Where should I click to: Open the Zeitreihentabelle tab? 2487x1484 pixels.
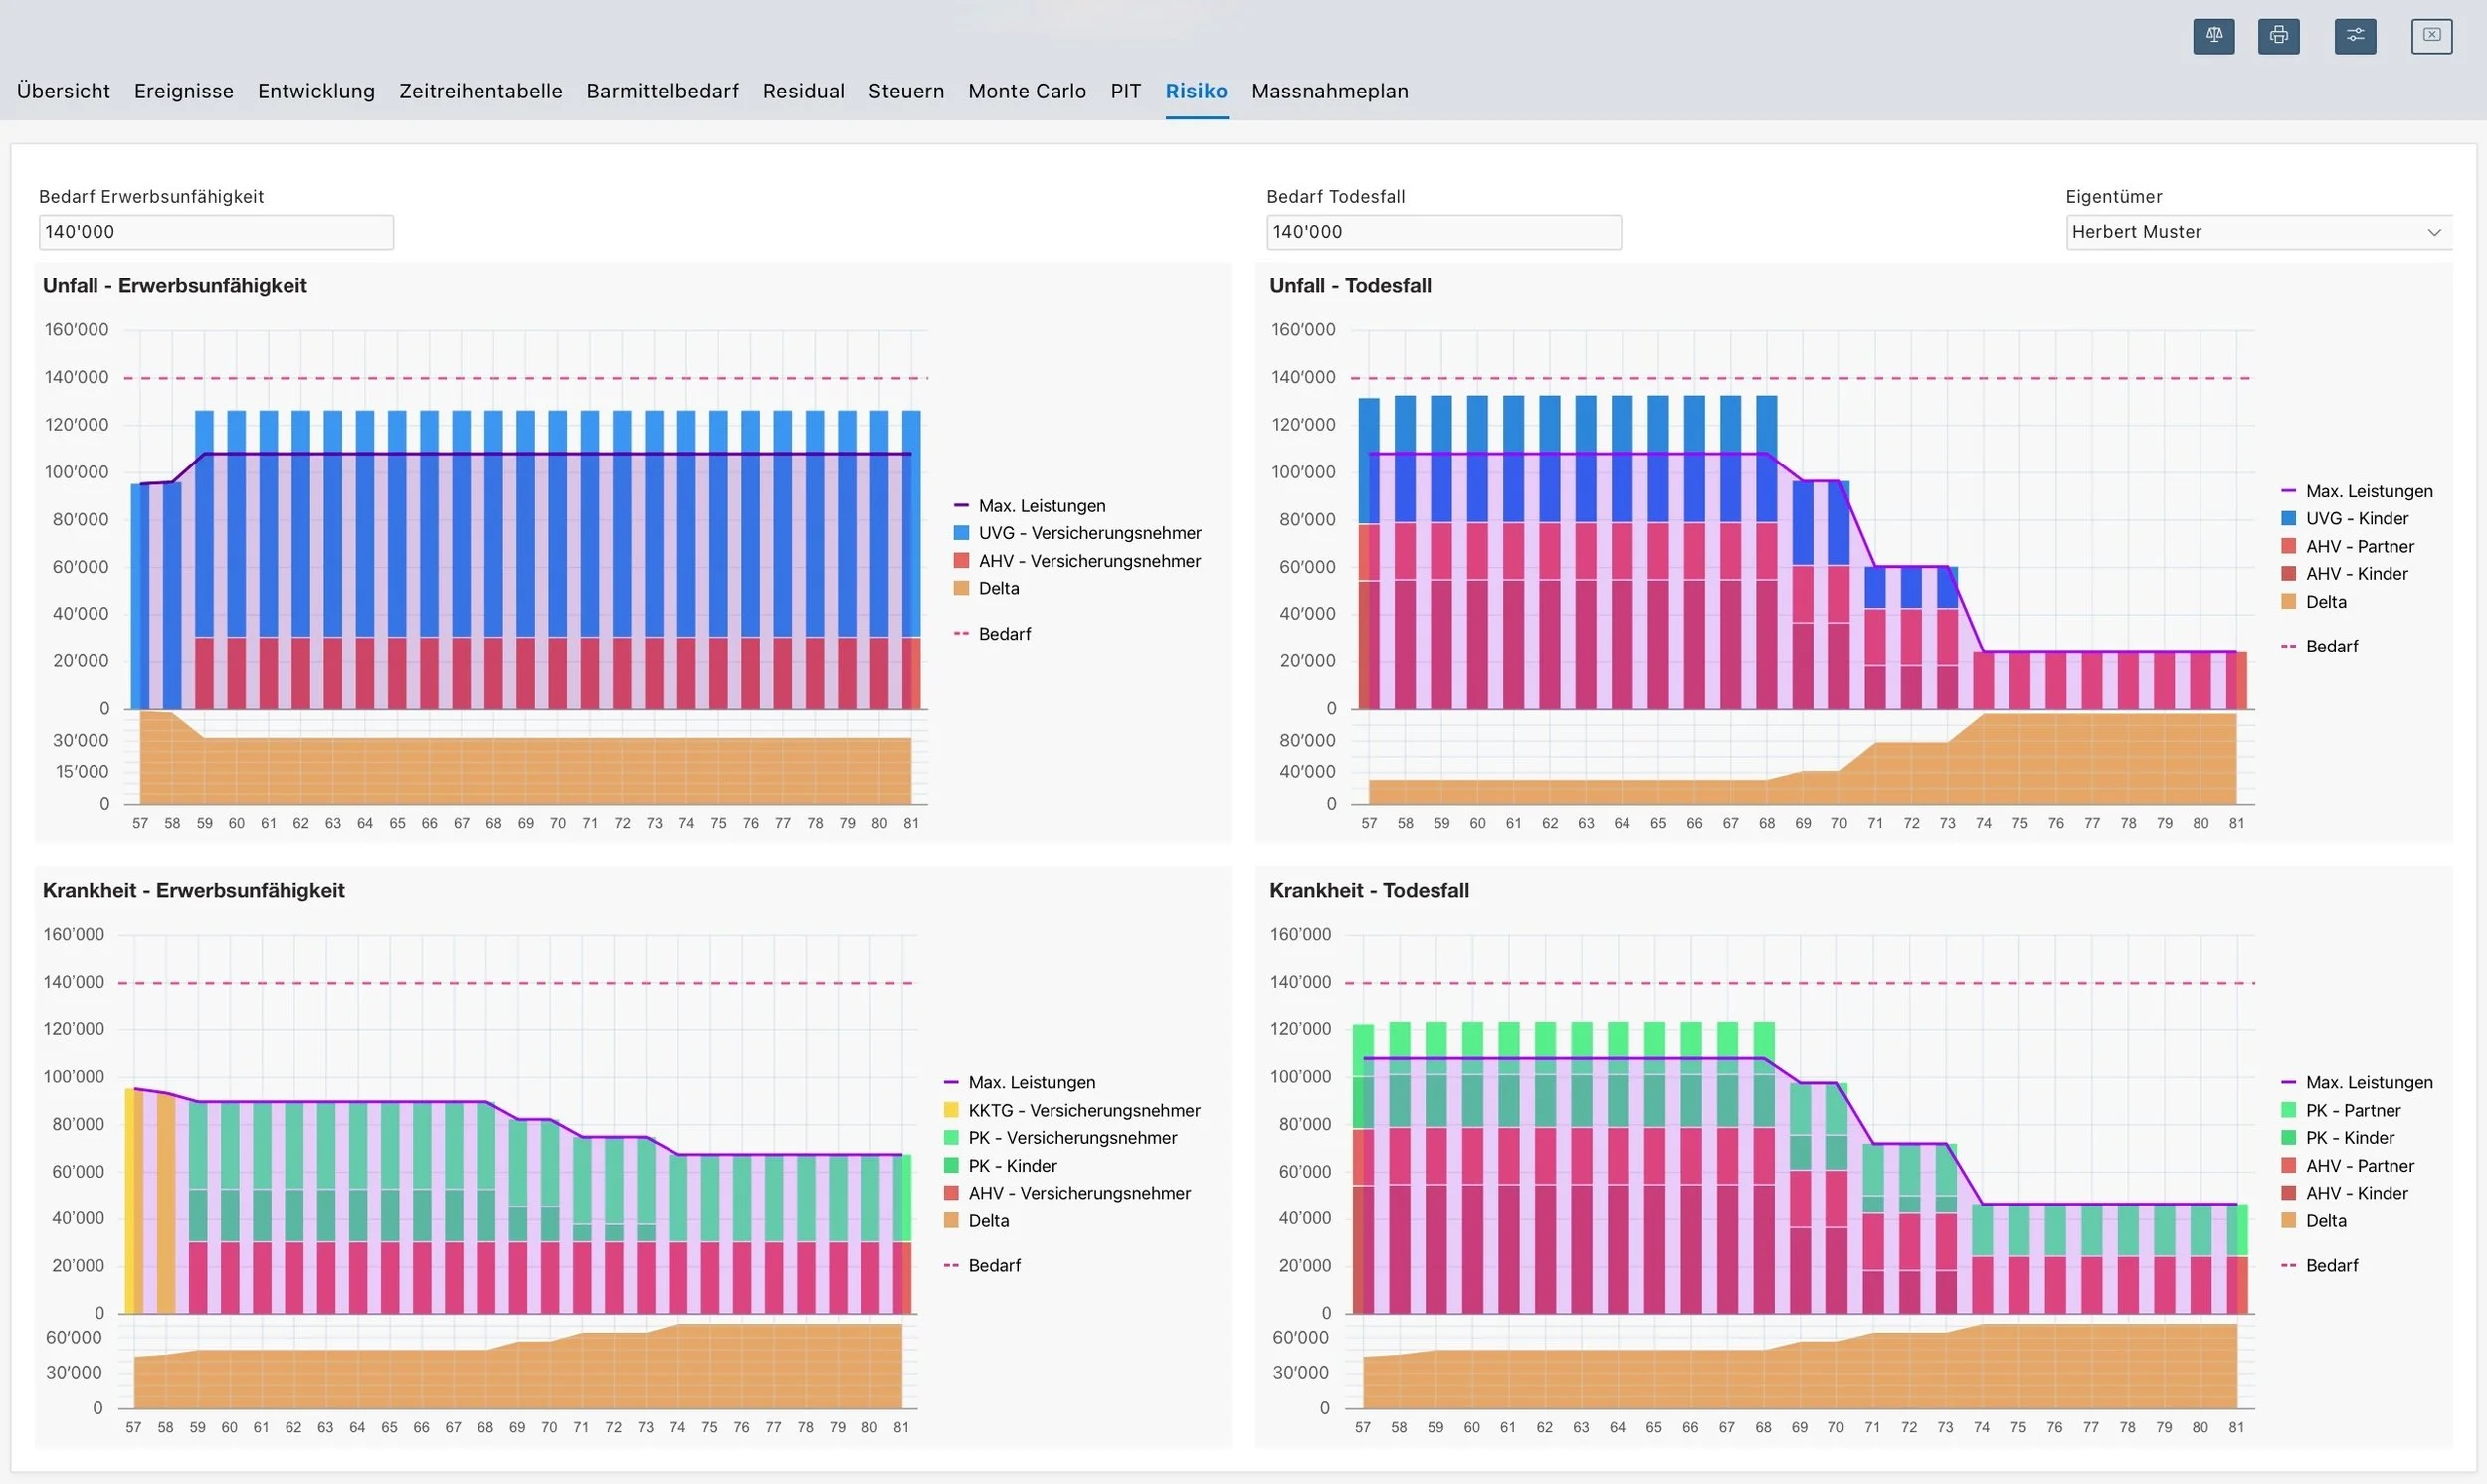(x=480, y=91)
